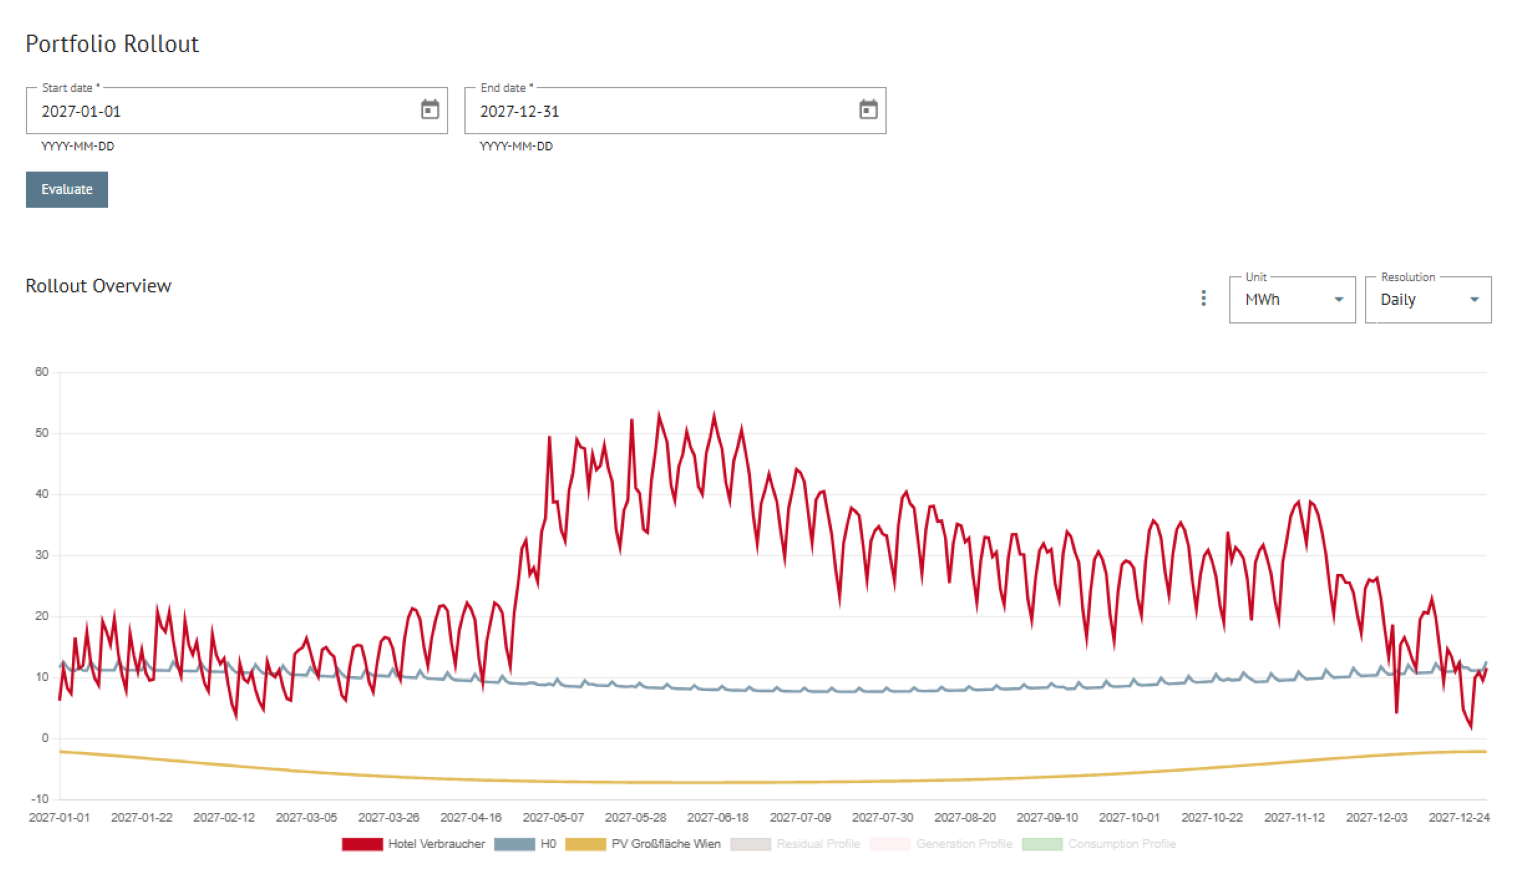Click the Resolution dropdown arrow

(1474, 300)
